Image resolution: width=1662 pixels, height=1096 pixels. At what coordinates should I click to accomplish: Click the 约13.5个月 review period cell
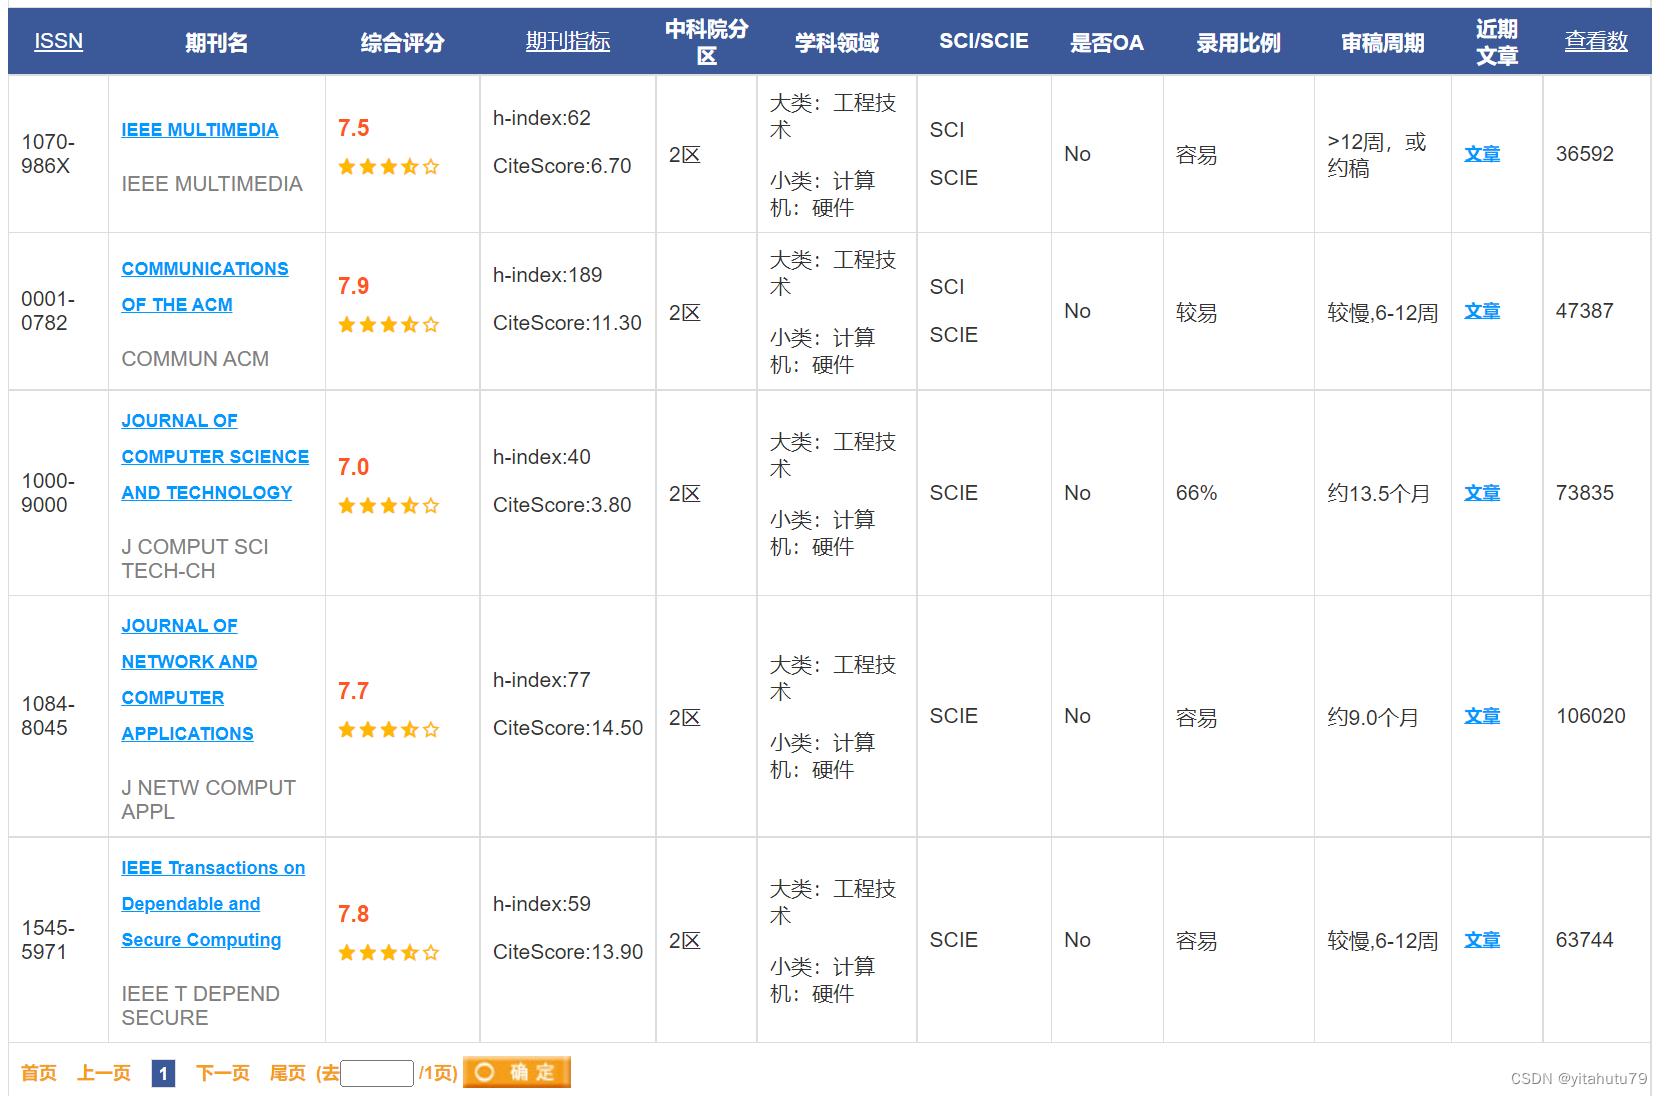(x=1378, y=493)
